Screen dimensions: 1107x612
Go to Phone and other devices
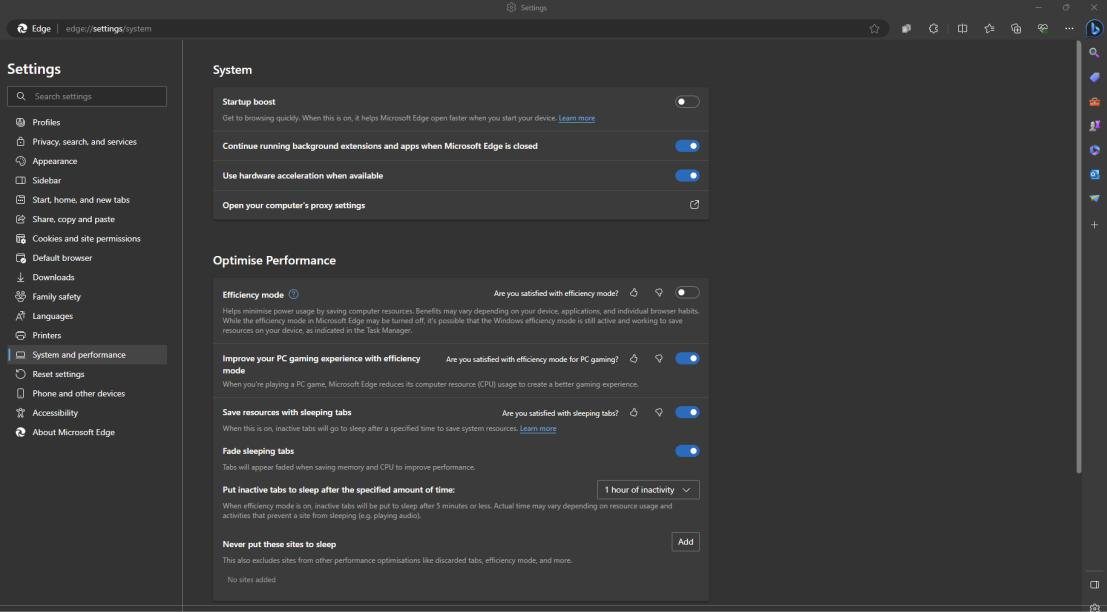click(x=87, y=394)
